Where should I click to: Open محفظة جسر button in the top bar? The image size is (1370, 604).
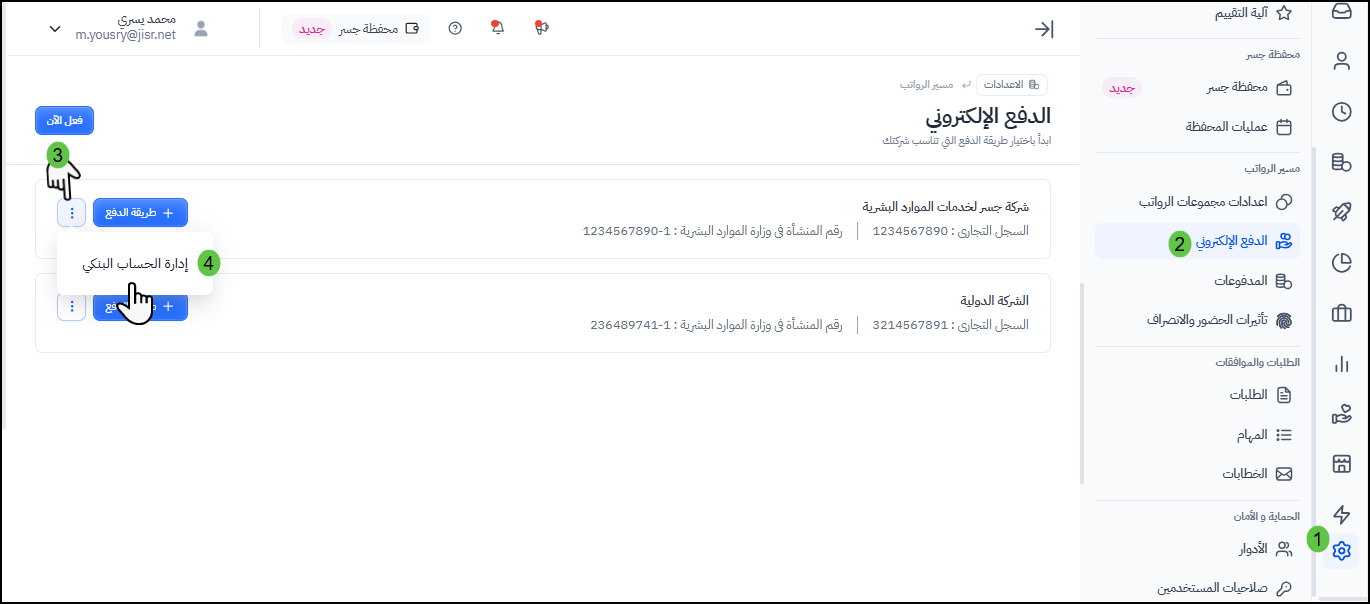coord(356,29)
